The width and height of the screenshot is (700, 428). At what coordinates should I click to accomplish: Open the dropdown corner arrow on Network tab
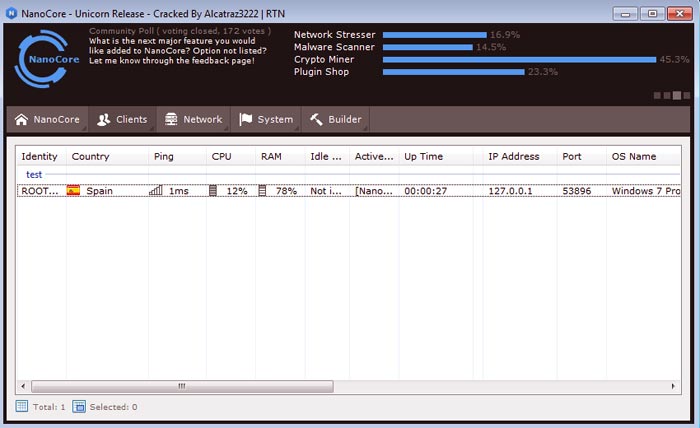point(227,129)
